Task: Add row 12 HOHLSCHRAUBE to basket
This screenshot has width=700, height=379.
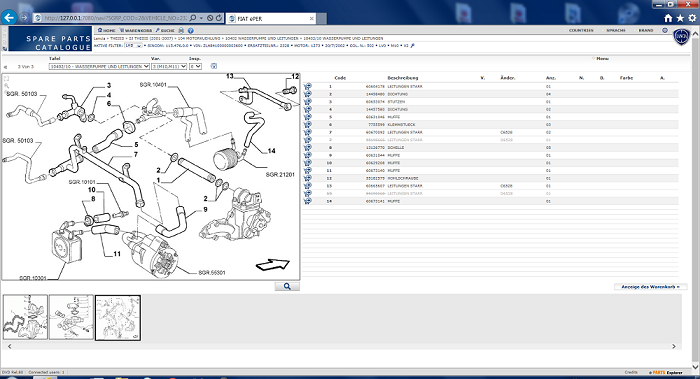Action: pyautogui.click(x=308, y=178)
